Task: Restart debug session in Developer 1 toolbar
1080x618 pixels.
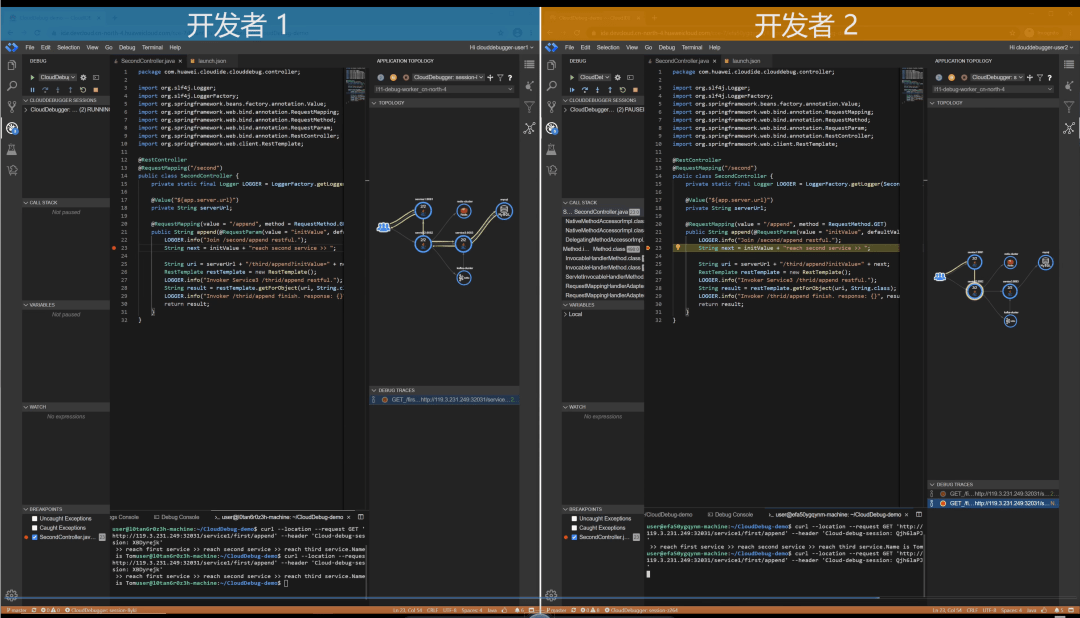Action: click(x=83, y=90)
